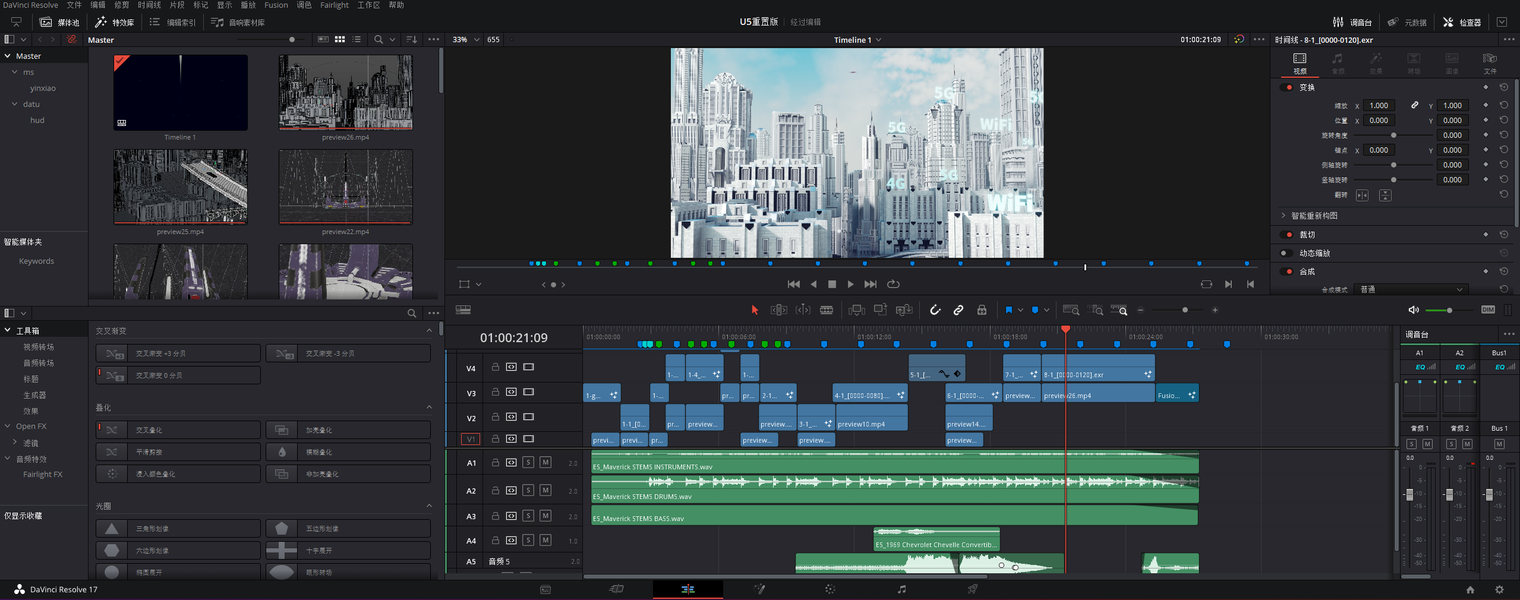Toggle the zoom link chain in inspector
1520x600 pixels.
tap(1415, 105)
